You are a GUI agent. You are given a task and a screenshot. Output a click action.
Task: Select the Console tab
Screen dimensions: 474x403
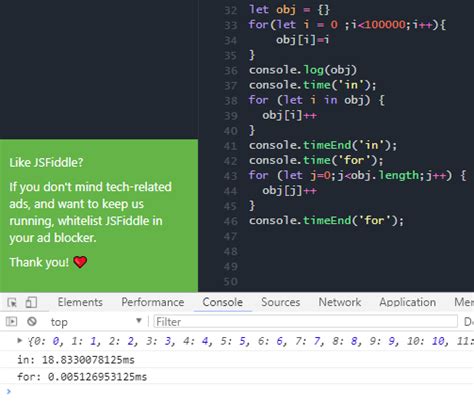(222, 302)
